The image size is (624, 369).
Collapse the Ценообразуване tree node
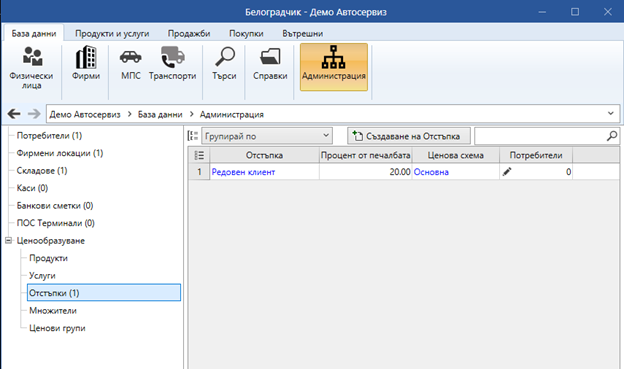pyautogui.click(x=8, y=240)
